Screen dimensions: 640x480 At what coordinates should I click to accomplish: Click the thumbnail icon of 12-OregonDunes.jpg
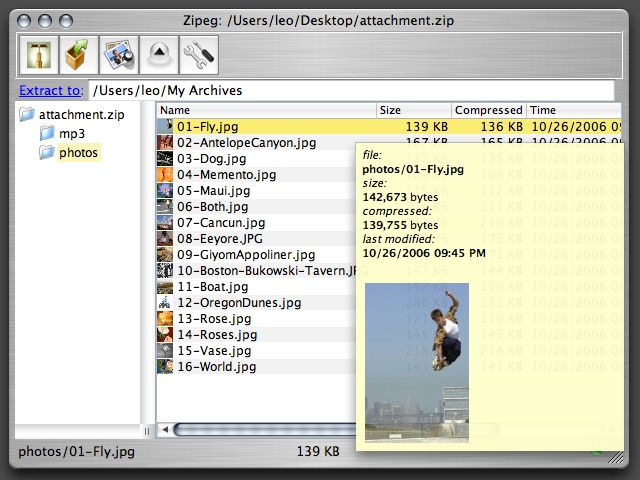(165, 302)
